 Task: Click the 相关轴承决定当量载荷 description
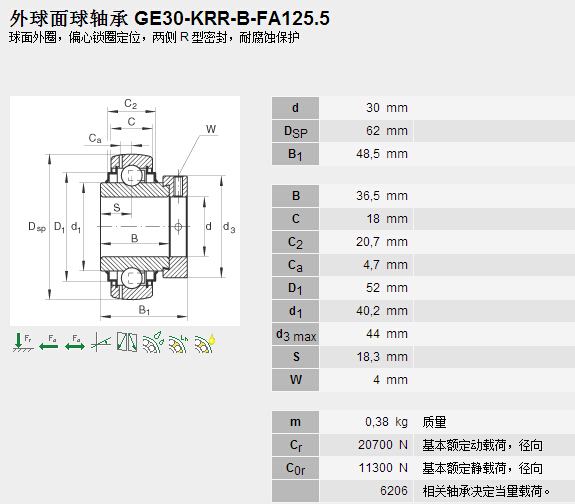click(x=486, y=491)
